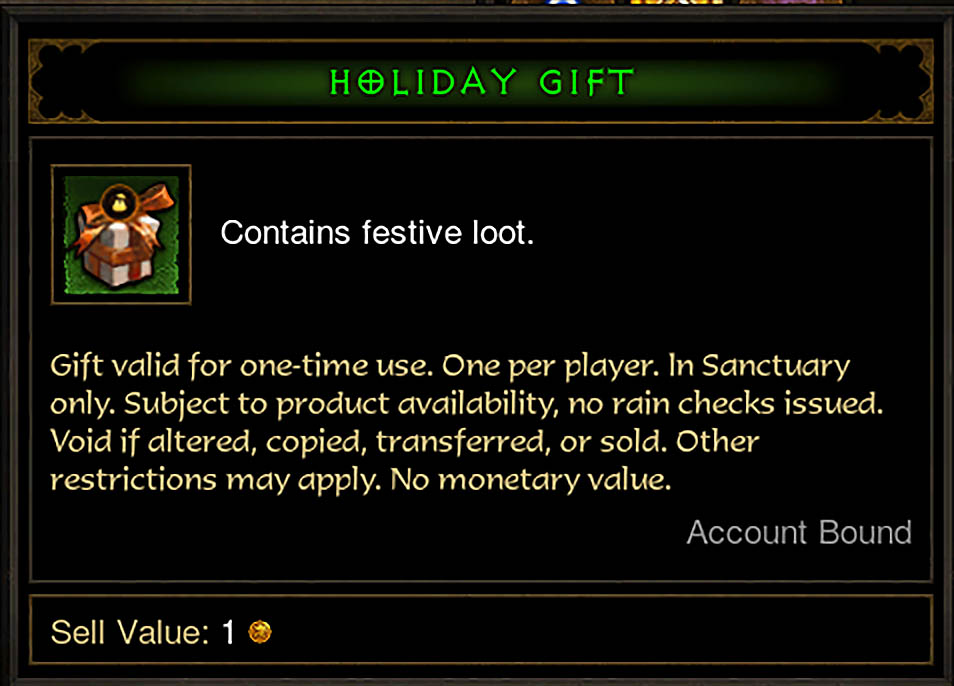954x686 pixels.
Task: Click the Sell Value label
Action: tap(130, 632)
